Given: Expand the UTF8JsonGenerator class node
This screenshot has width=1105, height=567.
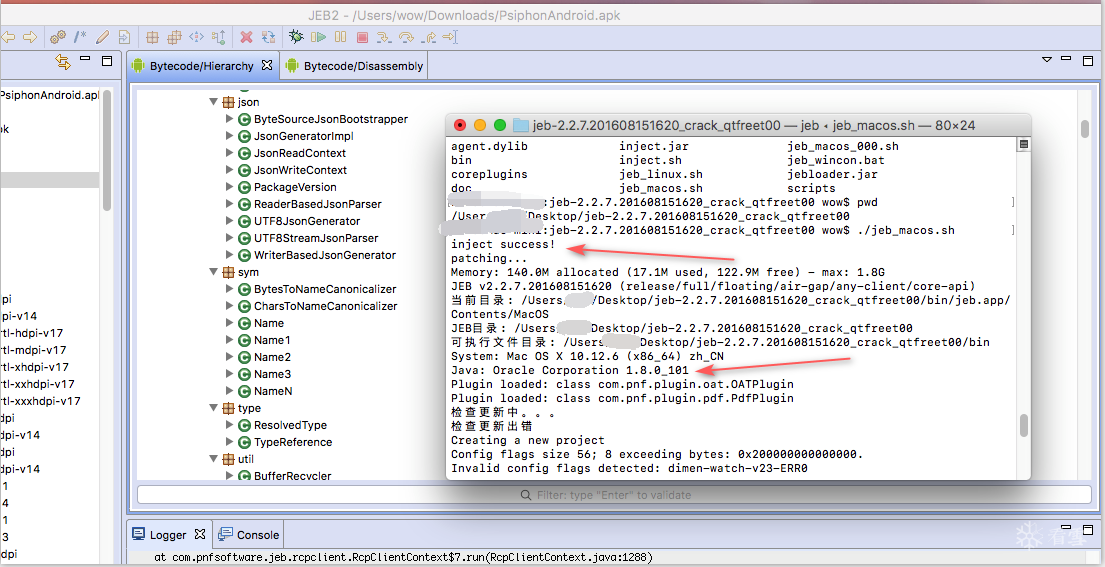Looking at the screenshot, I should pos(229,221).
